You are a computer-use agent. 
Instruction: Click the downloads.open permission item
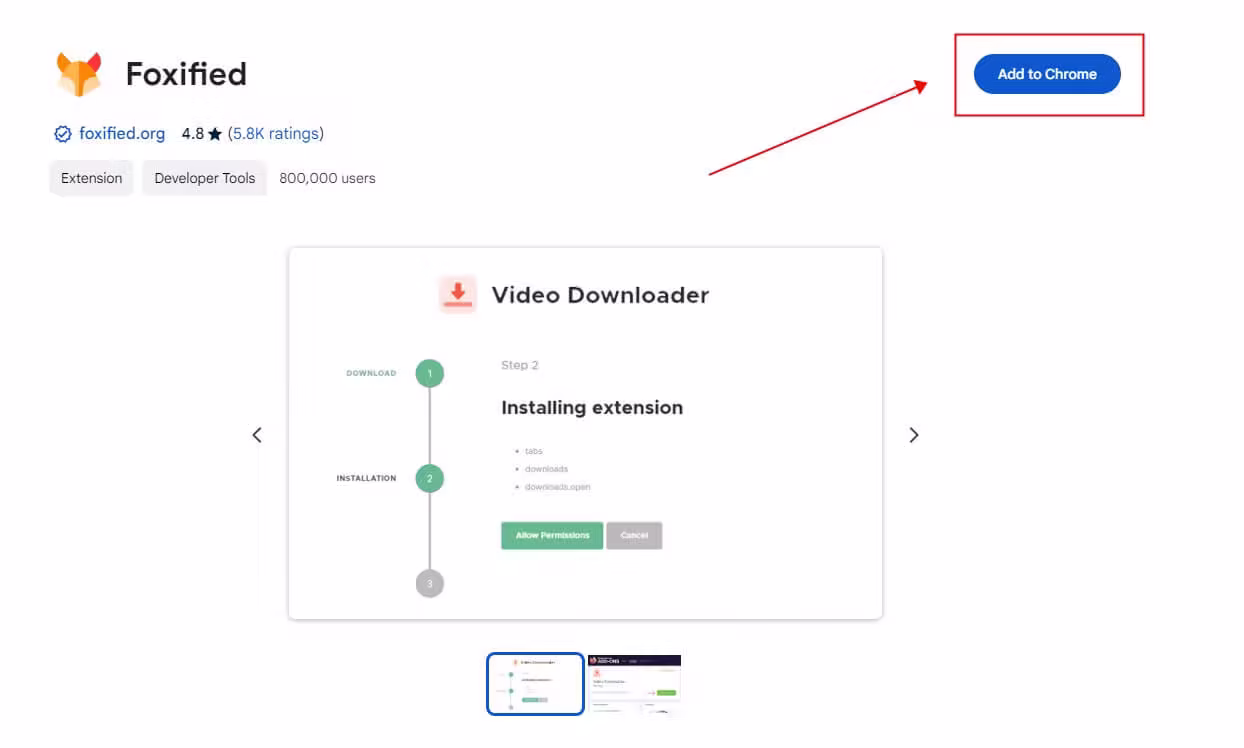[558, 487]
